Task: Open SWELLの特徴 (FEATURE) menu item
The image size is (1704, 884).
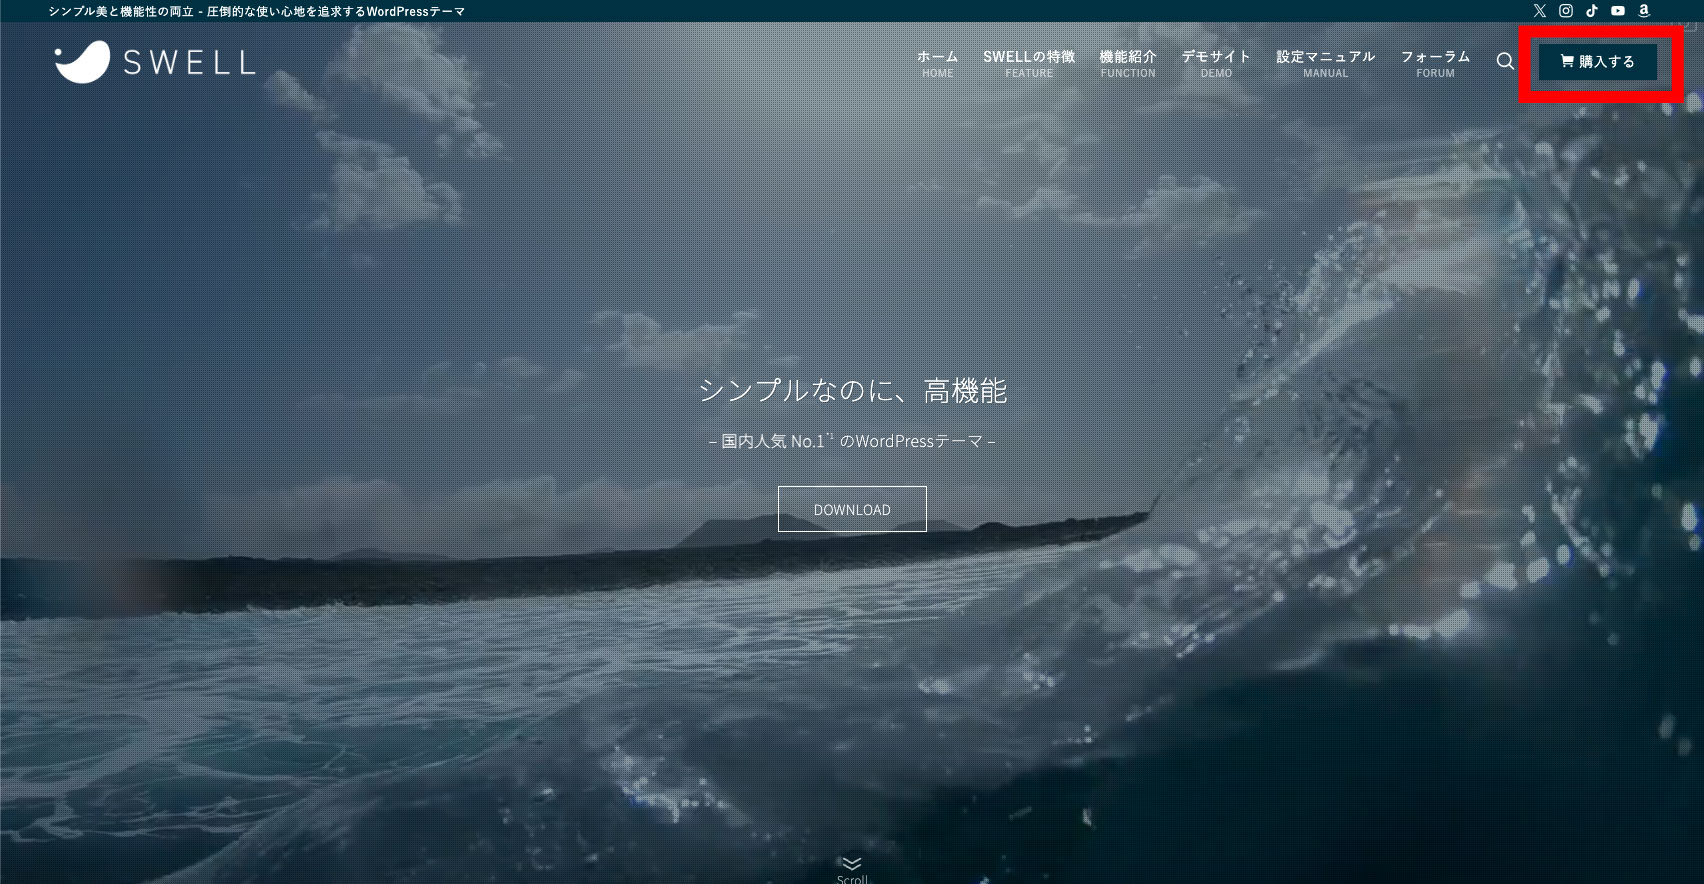Action: 1029,63
